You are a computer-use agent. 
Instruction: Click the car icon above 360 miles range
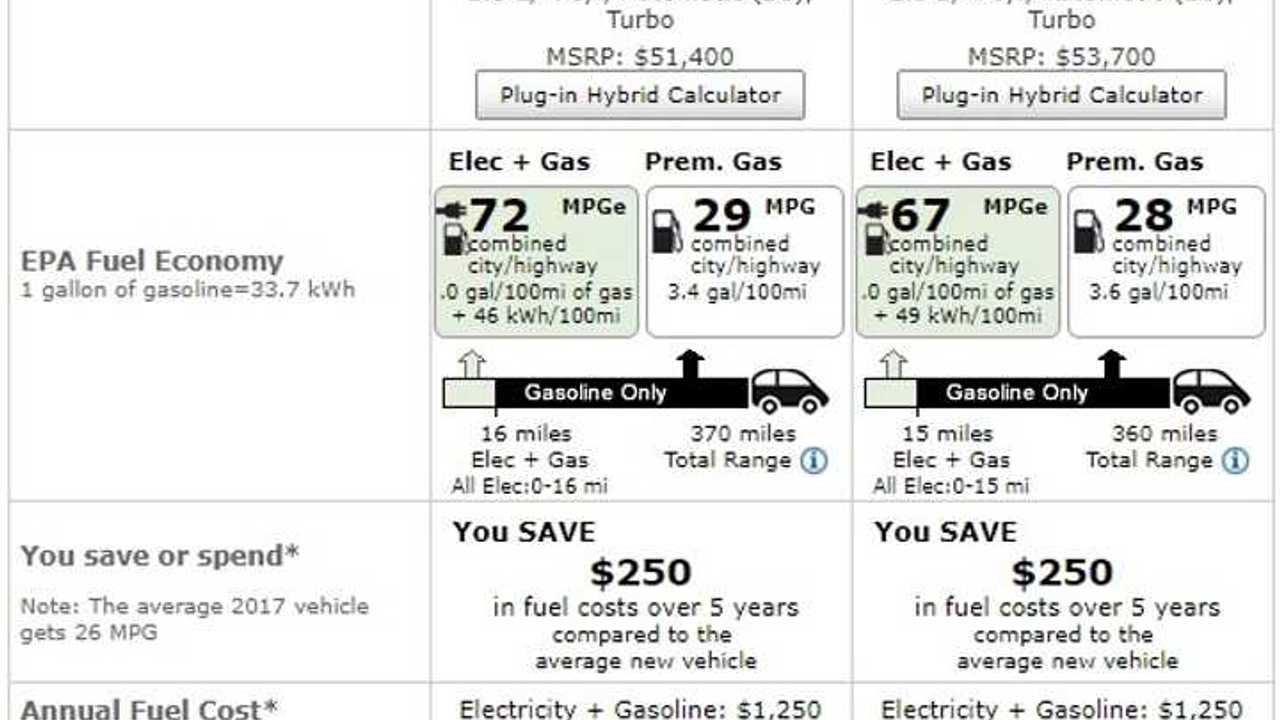1211,391
